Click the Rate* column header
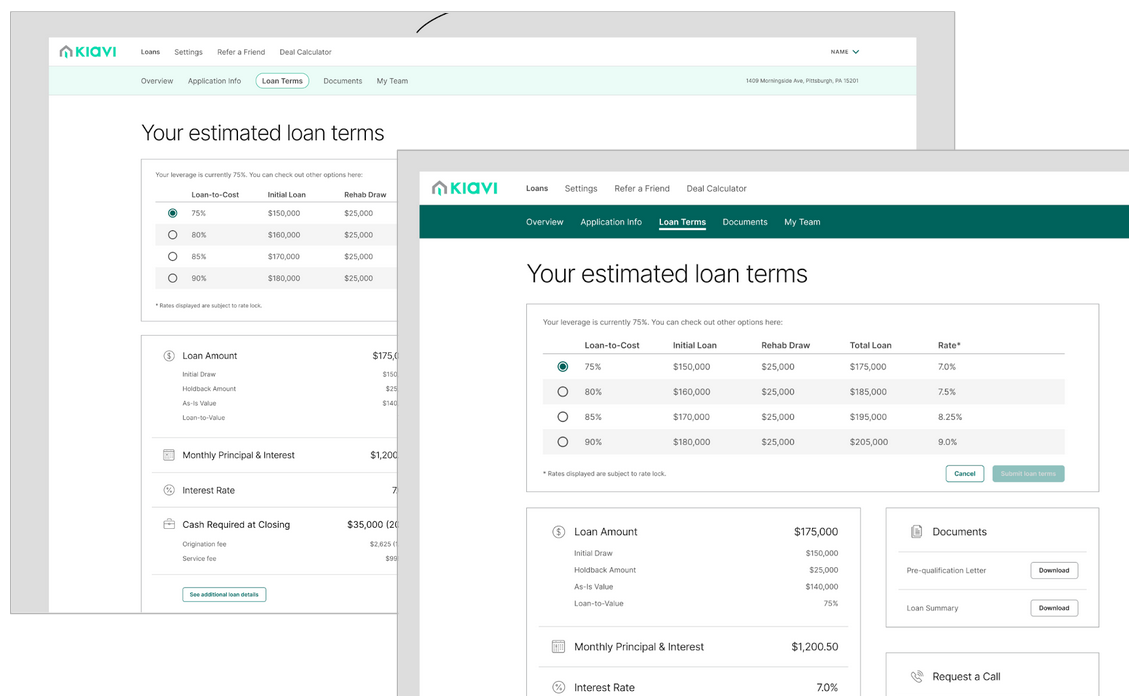 pos(948,345)
